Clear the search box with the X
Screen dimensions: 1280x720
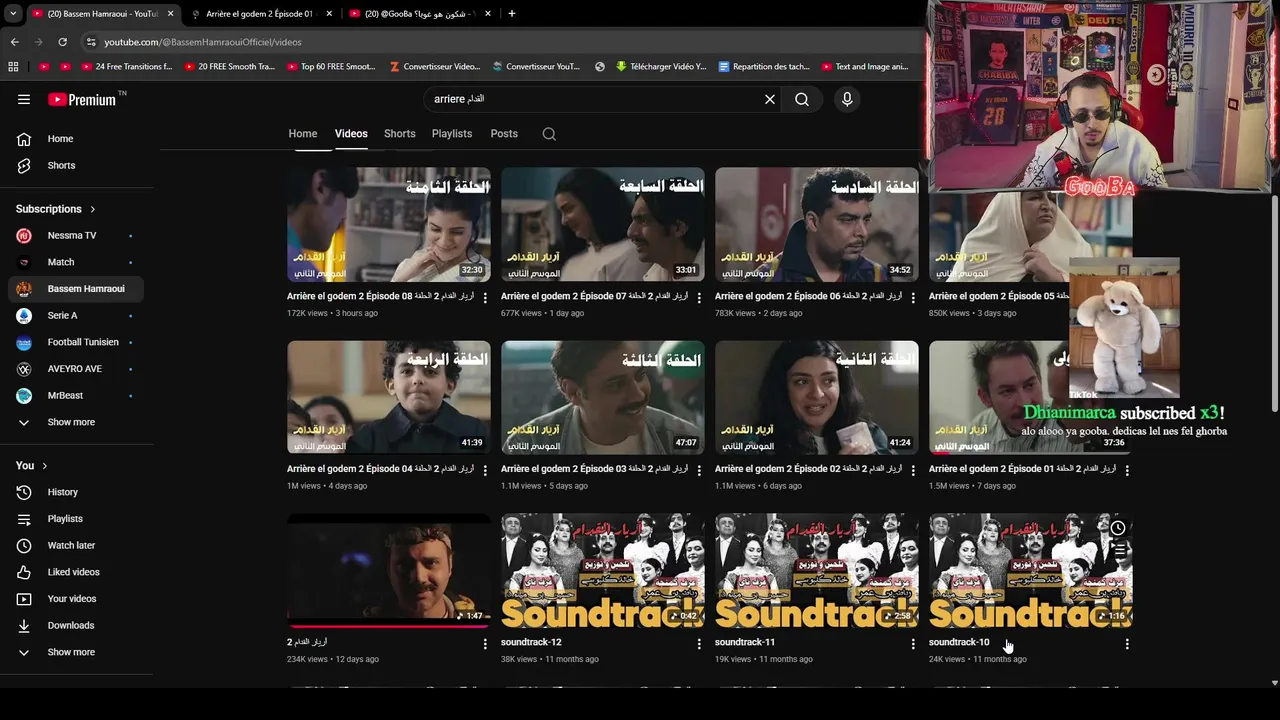pyautogui.click(x=770, y=99)
